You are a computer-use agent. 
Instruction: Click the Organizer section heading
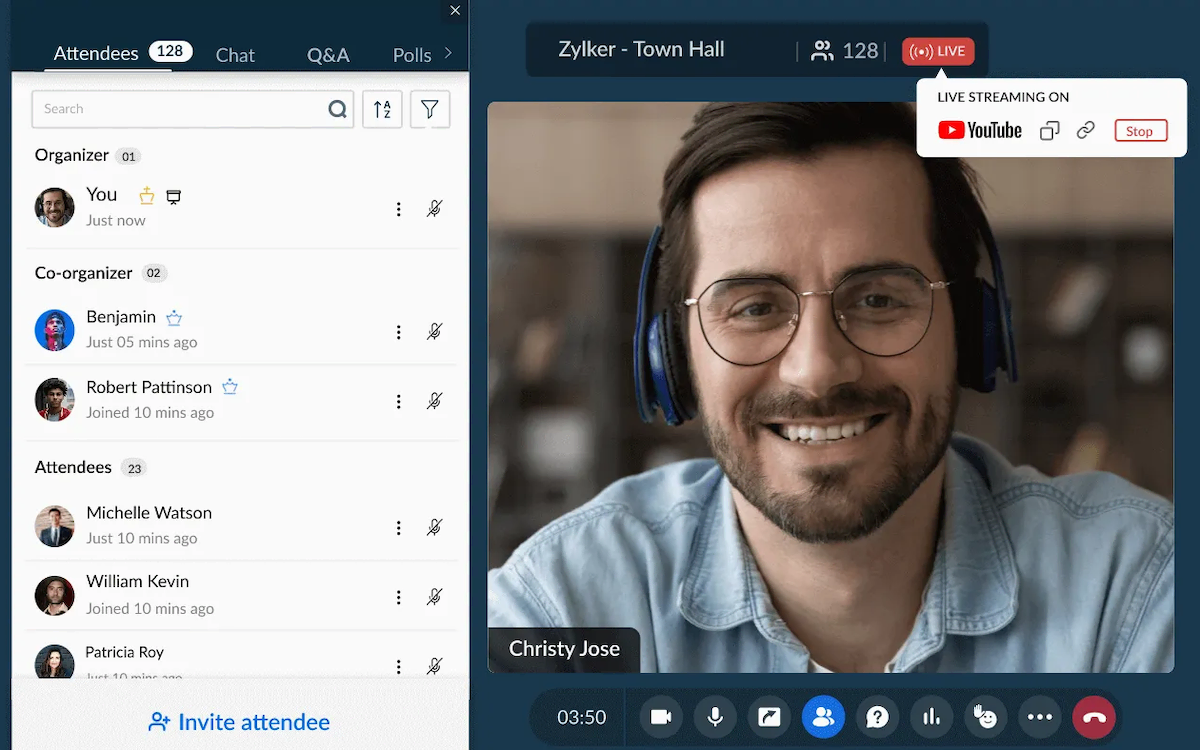pos(72,155)
